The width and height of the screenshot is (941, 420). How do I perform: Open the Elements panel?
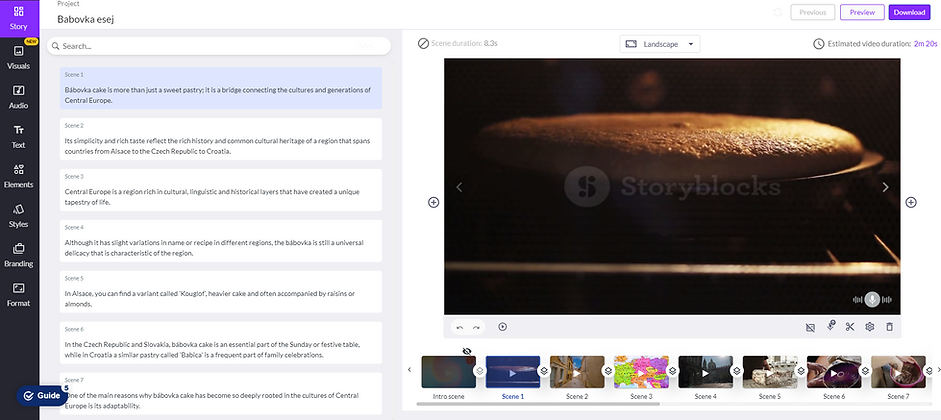pos(19,176)
